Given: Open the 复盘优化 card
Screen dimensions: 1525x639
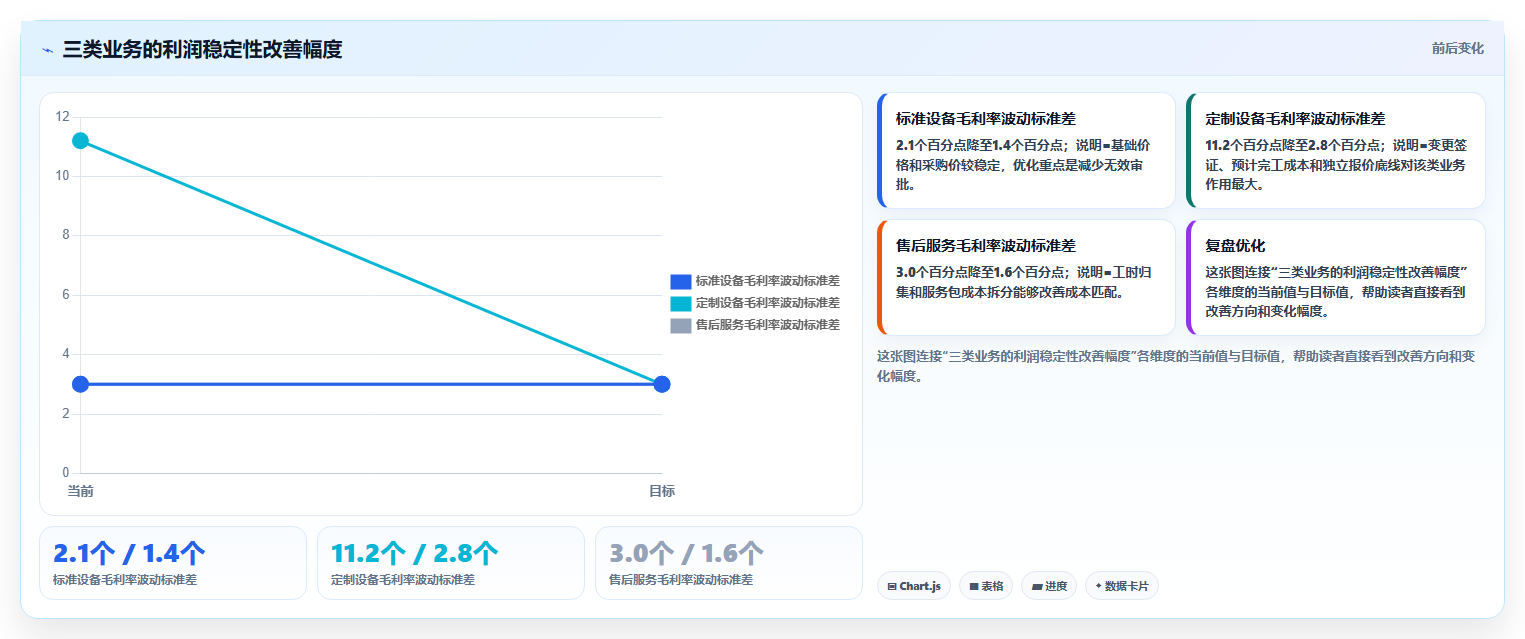Looking at the screenshot, I should 1336,277.
